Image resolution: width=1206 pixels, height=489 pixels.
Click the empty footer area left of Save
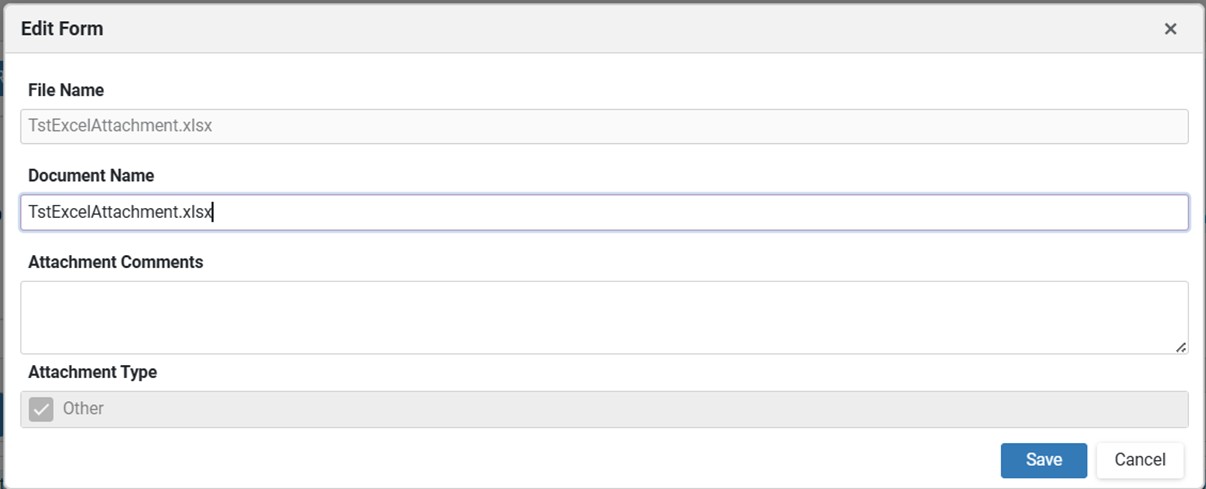500,460
